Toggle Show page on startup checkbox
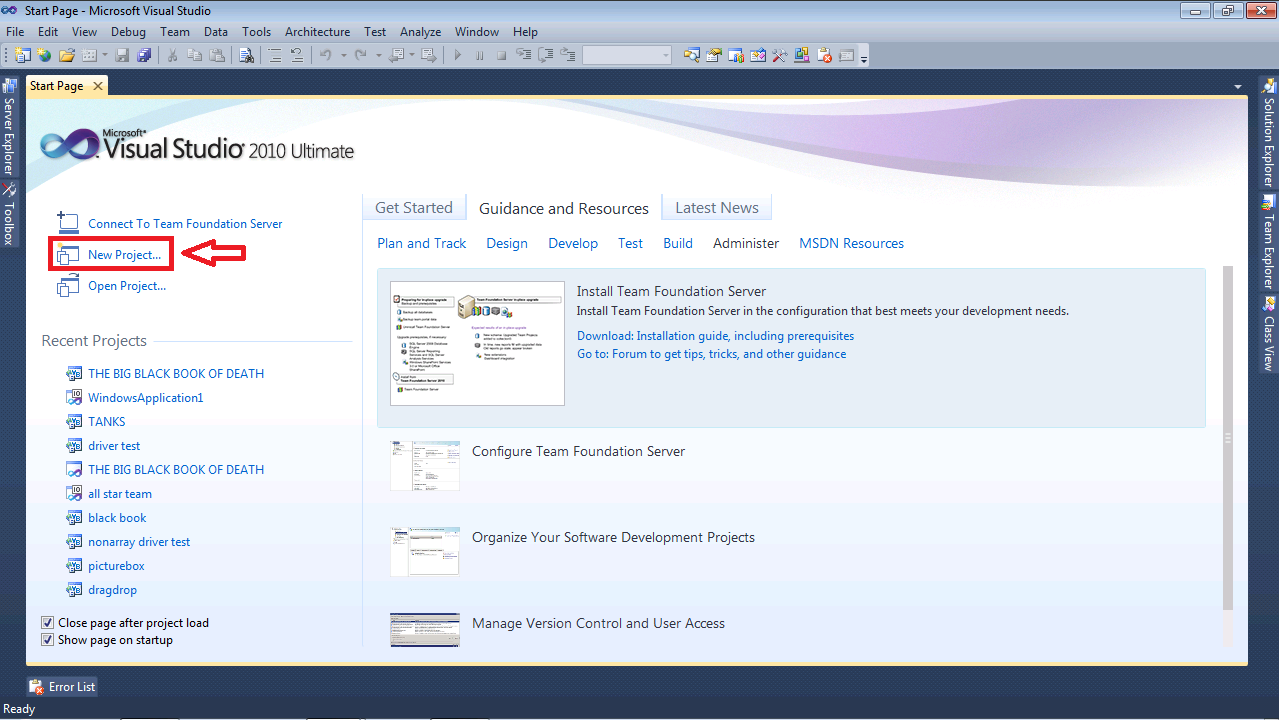 coord(47,640)
